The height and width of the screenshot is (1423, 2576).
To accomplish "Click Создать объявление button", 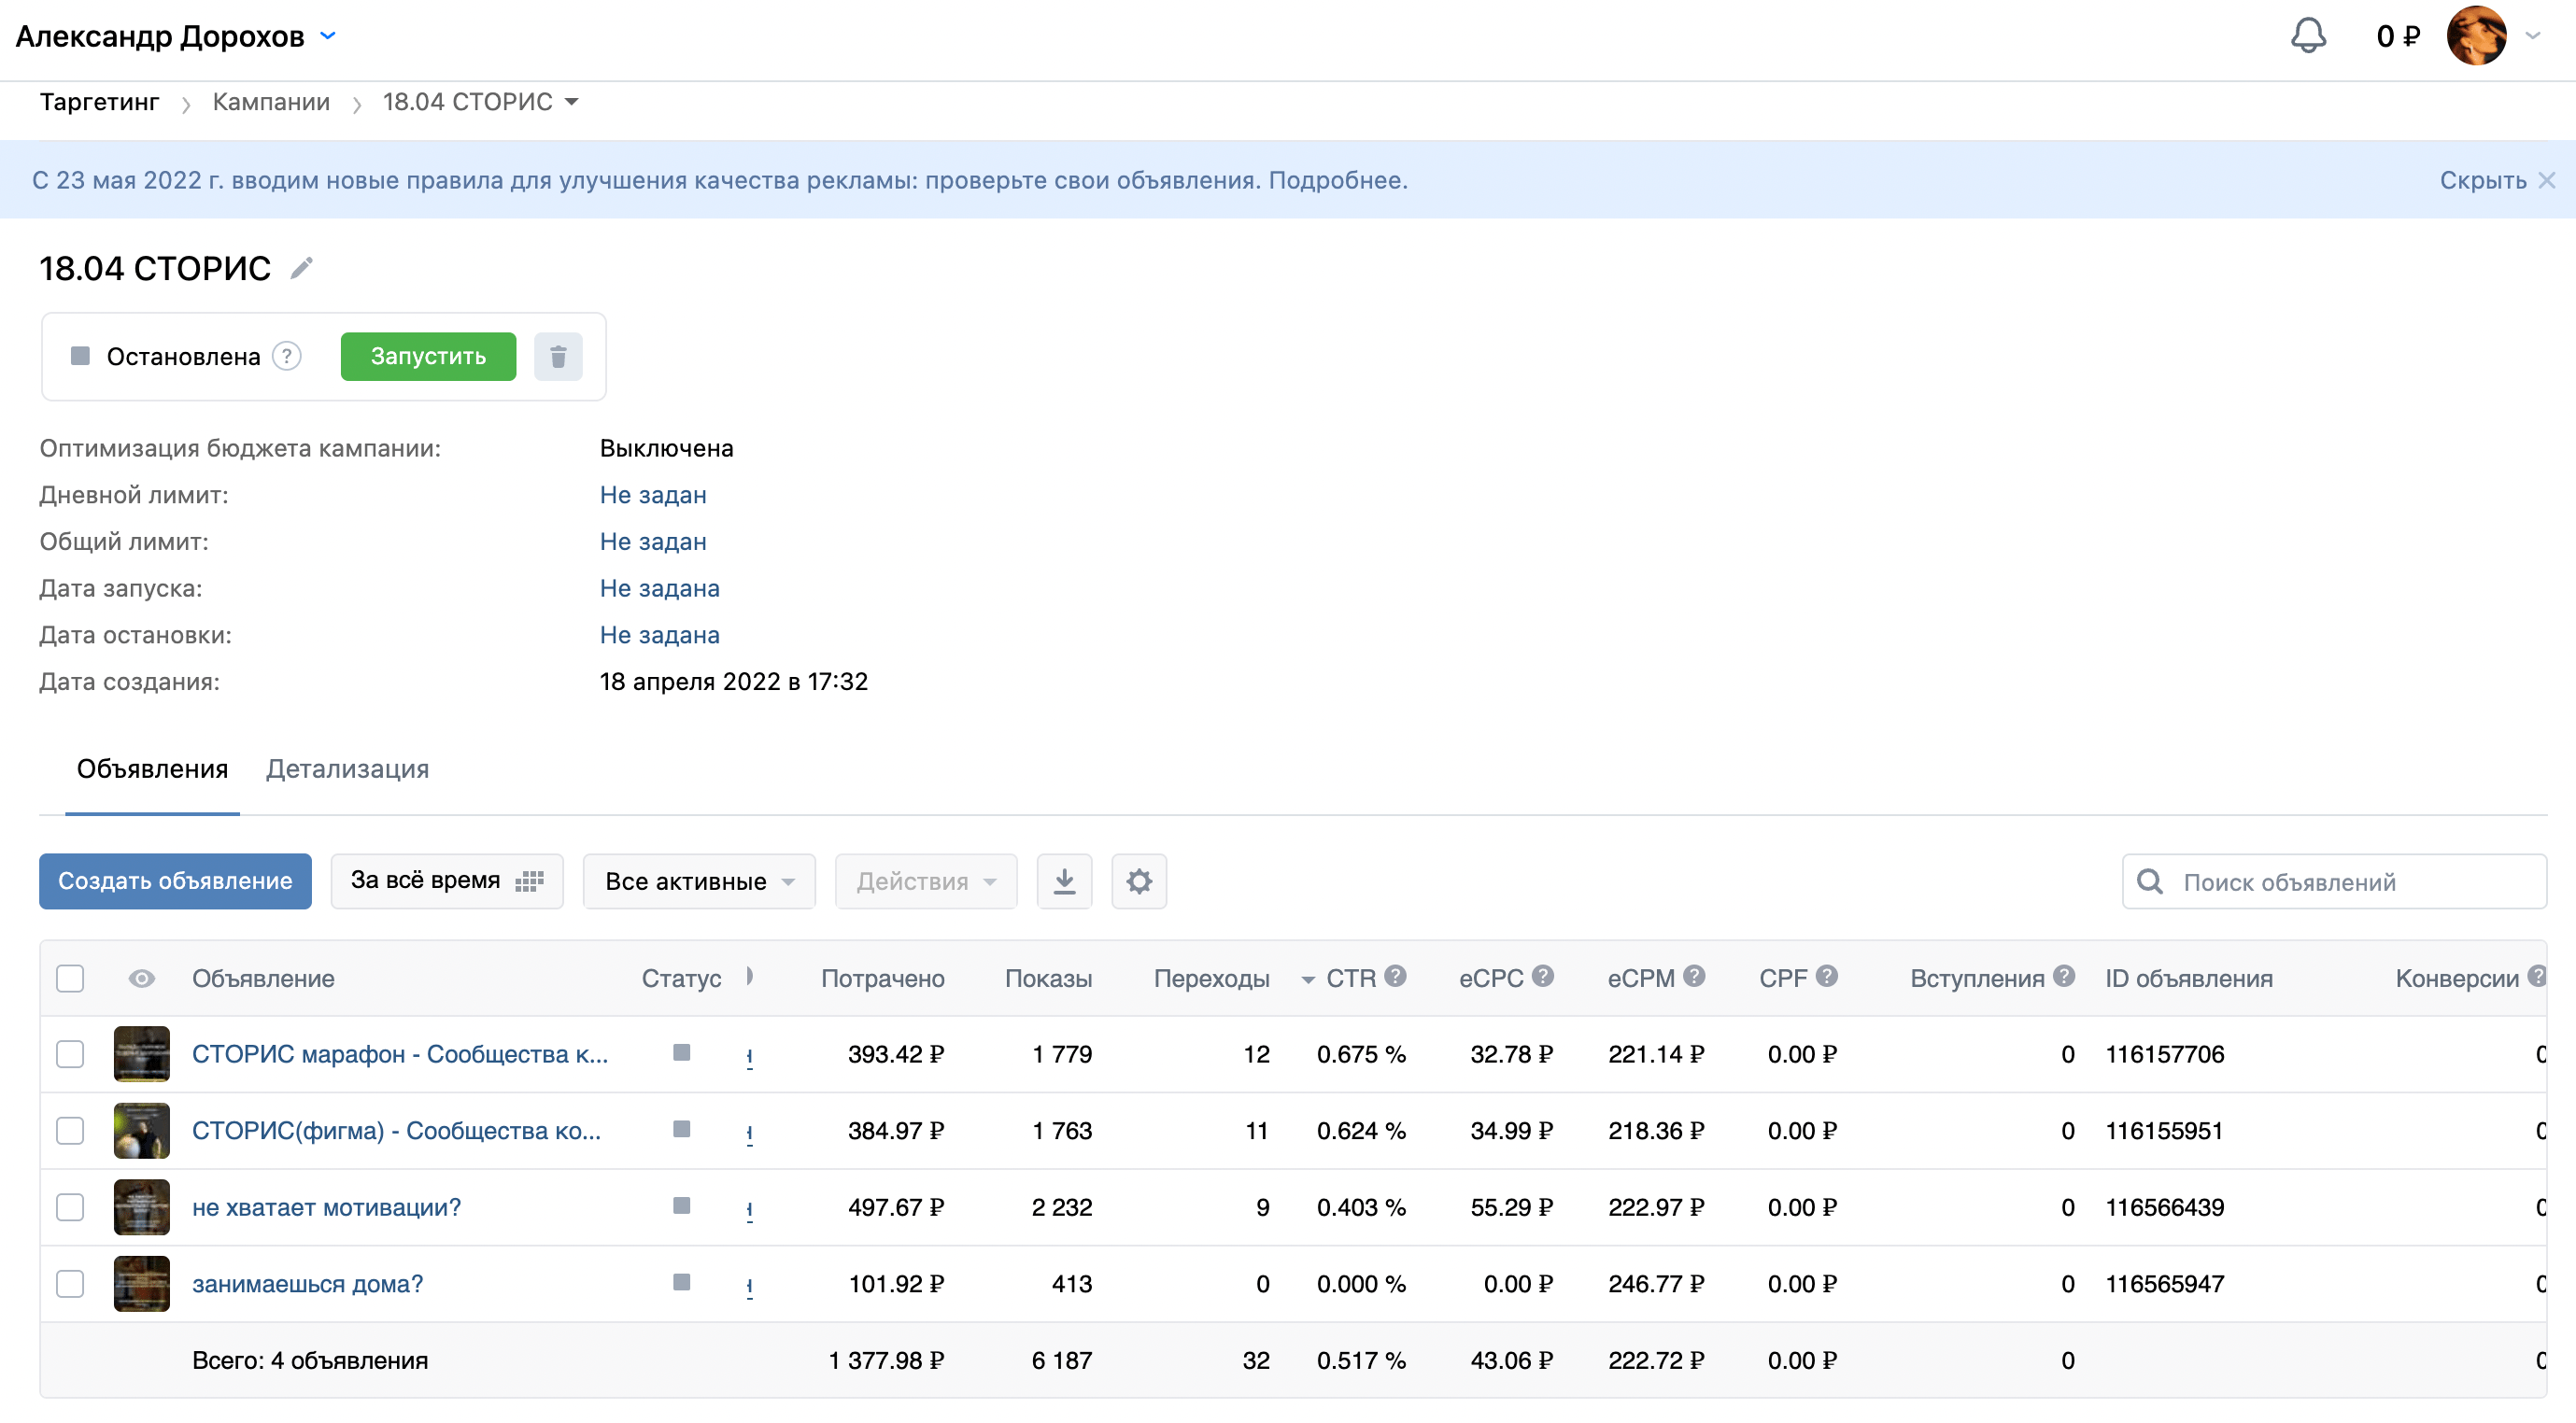I will [x=175, y=881].
